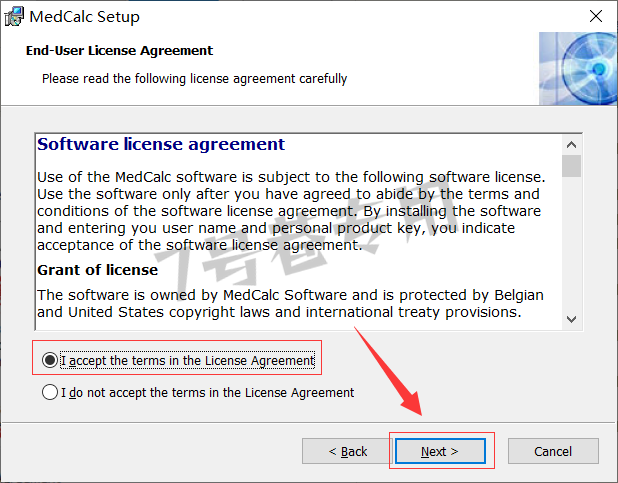Go back with the Back button
Image resolution: width=618 pixels, height=483 pixels.
[x=347, y=451]
